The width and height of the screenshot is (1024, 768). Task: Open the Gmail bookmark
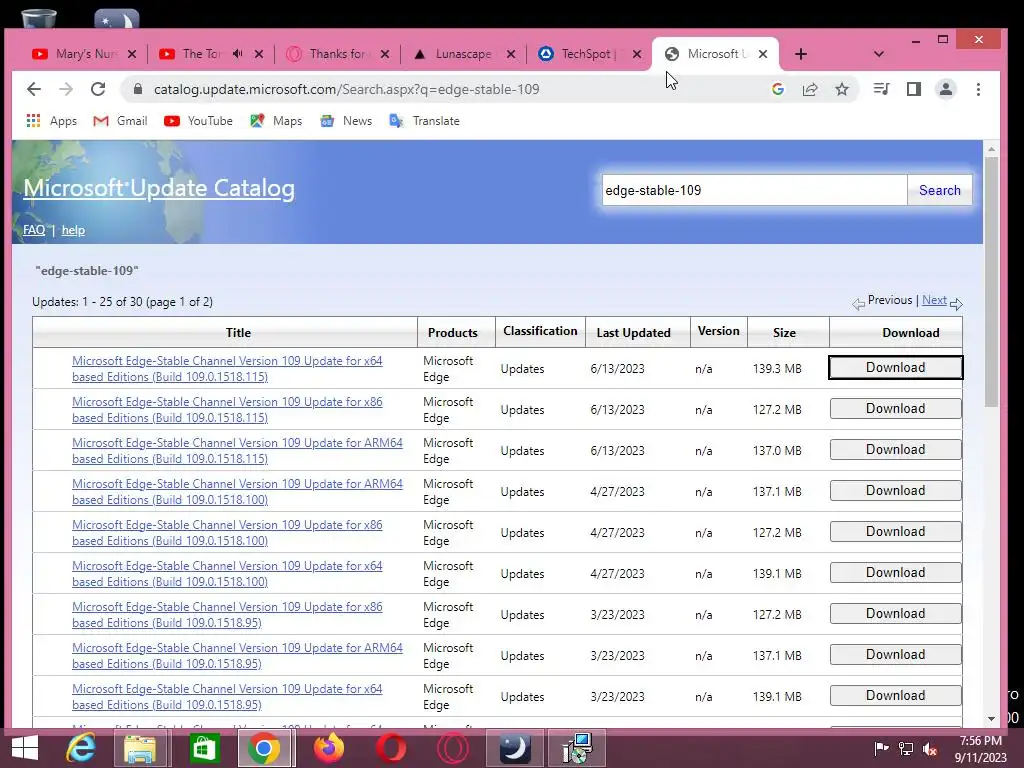(120, 121)
